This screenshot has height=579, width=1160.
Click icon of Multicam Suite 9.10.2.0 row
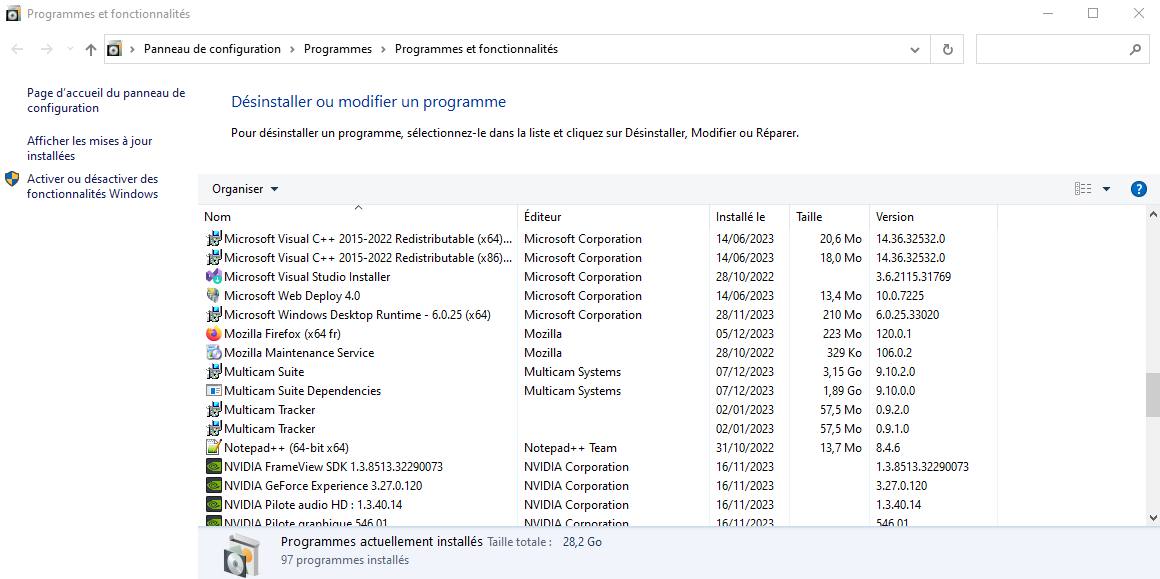point(213,372)
